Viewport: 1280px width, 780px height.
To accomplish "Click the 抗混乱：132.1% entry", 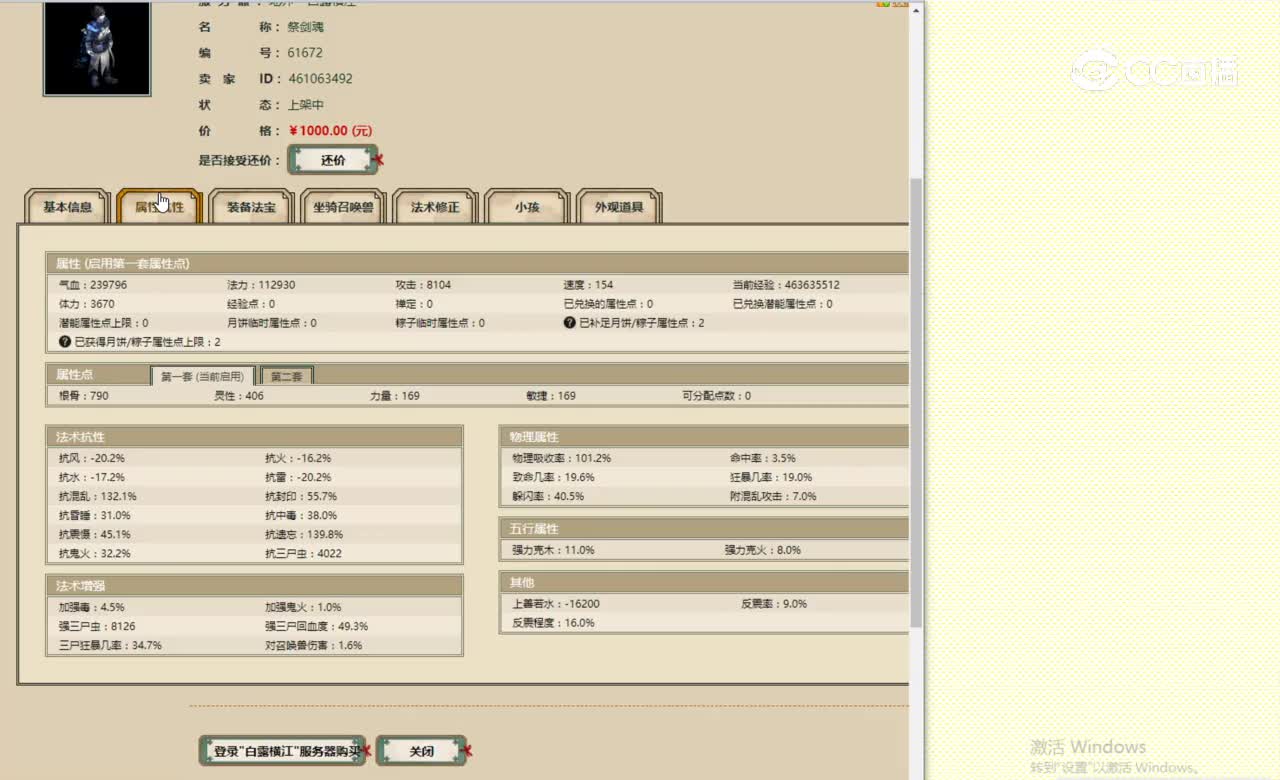I will click(x=98, y=496).
